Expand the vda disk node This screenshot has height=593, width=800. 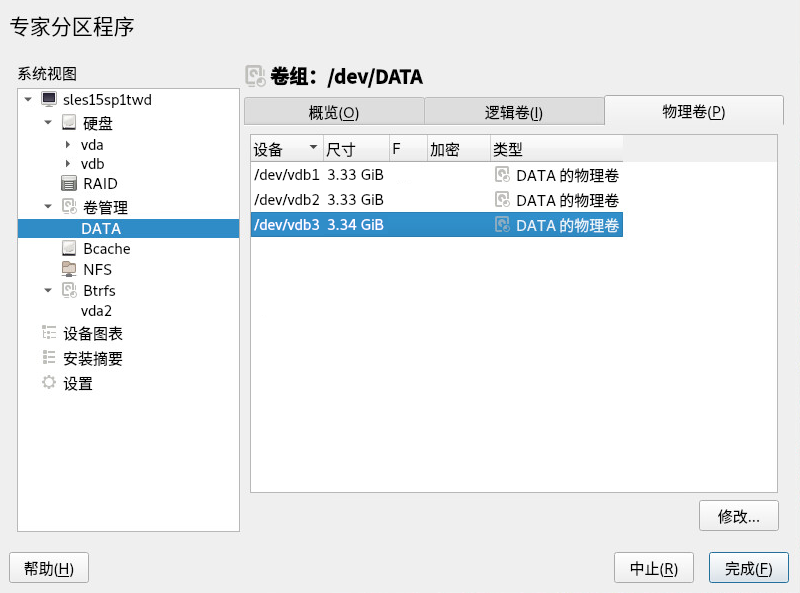[x=68, y=145]
